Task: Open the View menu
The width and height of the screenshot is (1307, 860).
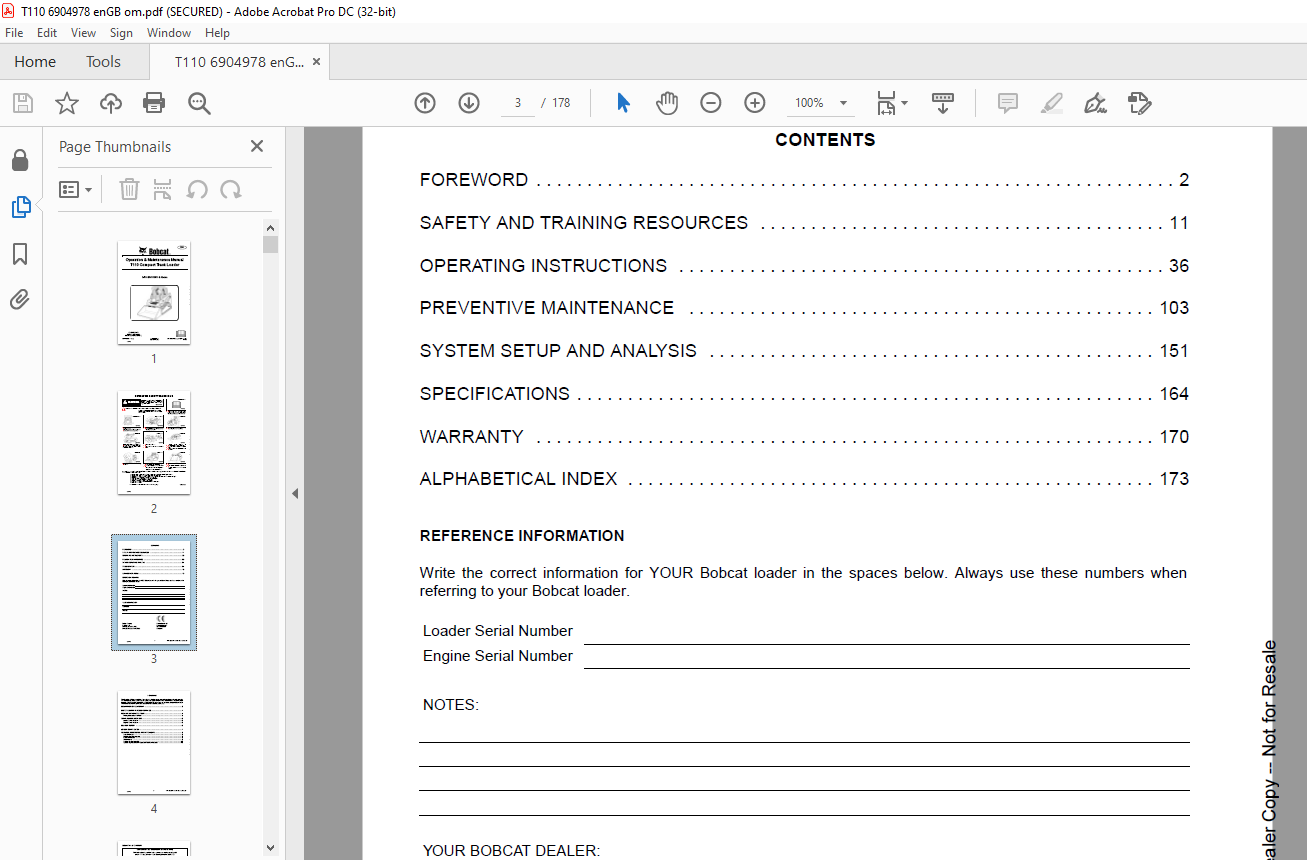Action: 83,33
